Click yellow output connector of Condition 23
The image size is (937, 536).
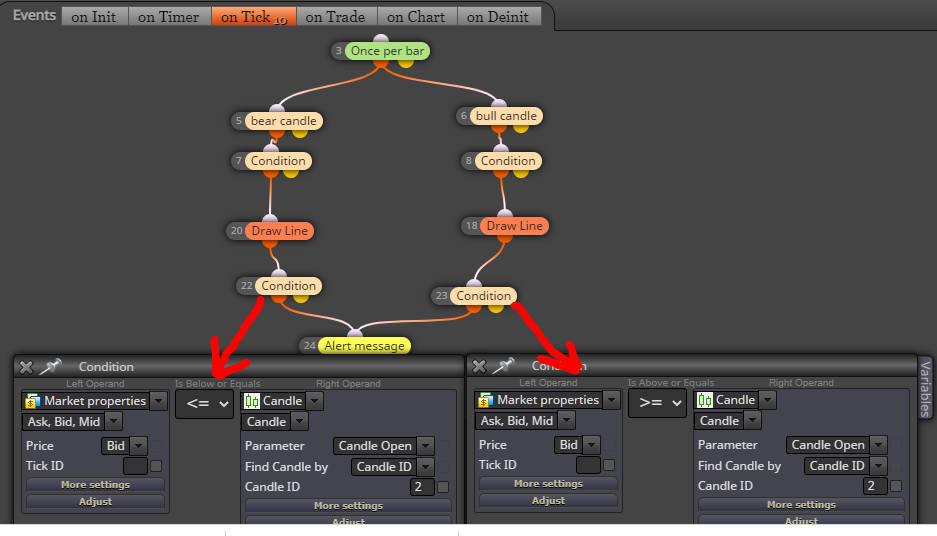point(496,307)
